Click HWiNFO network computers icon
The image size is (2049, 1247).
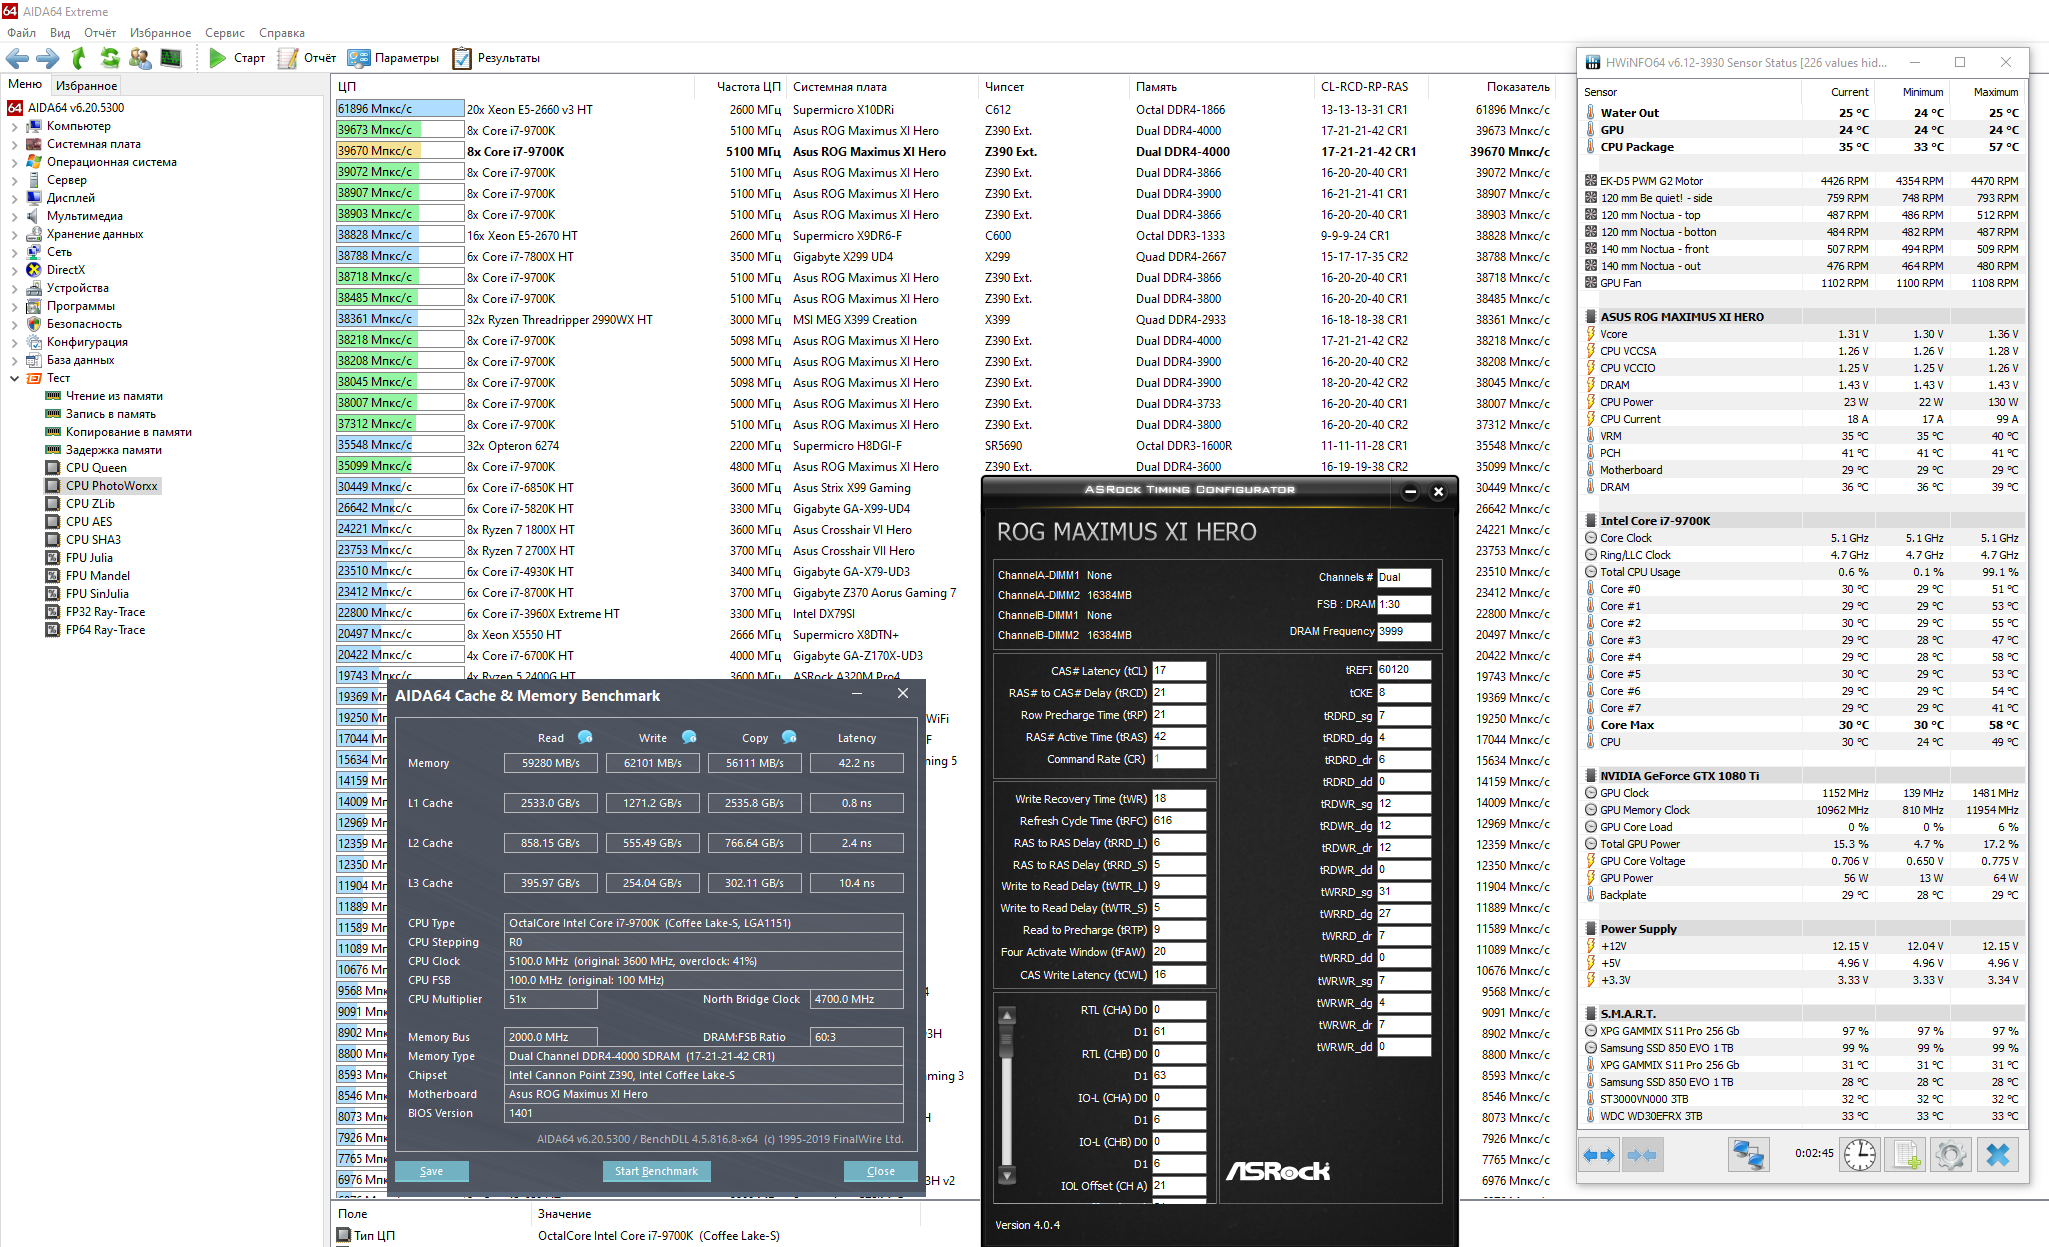point(1748,1155)
